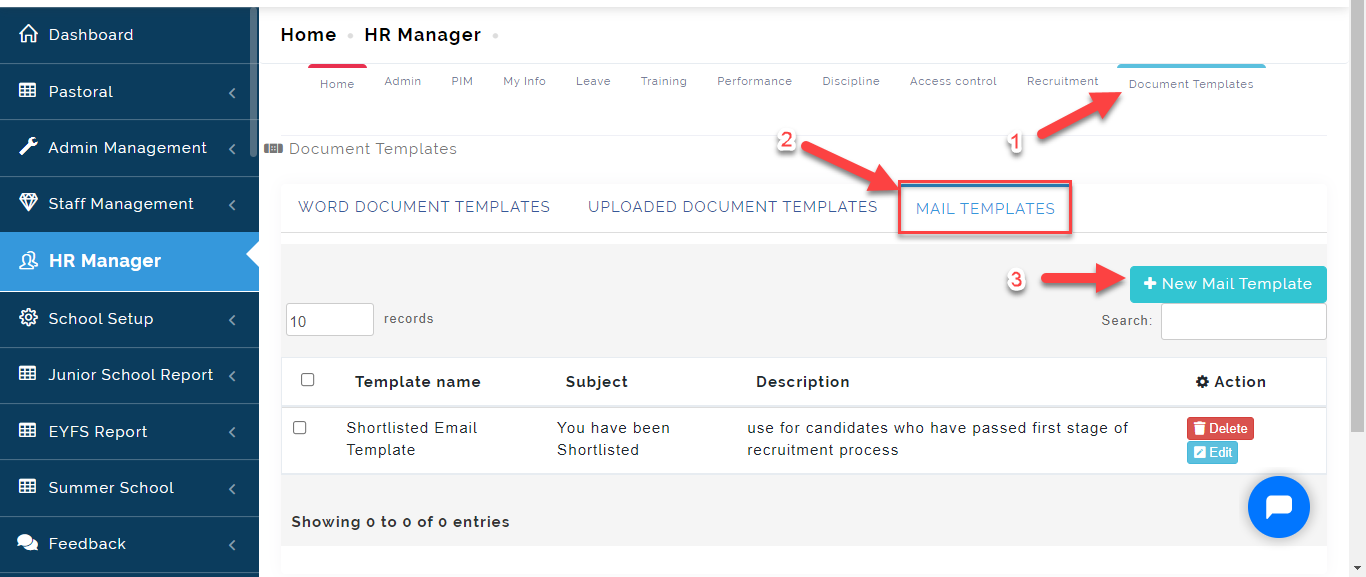Click the School Setup gear icon
Image resolution: width=1366 pixels, height=577 pixels.
point(28,318)
